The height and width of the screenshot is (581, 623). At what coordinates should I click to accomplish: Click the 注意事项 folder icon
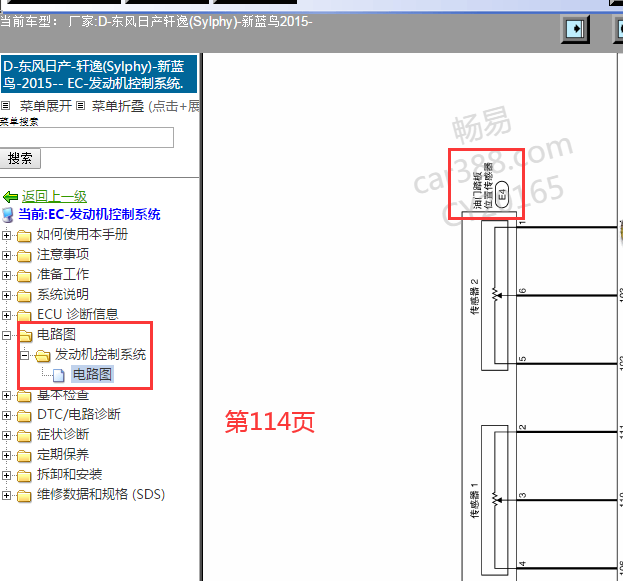tap(24, 255)
